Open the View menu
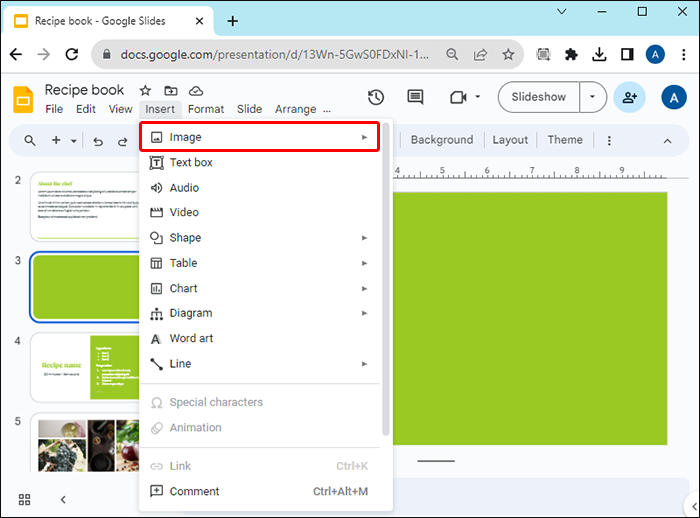Viewport: 700px width, 518px height. pos(121,109)
